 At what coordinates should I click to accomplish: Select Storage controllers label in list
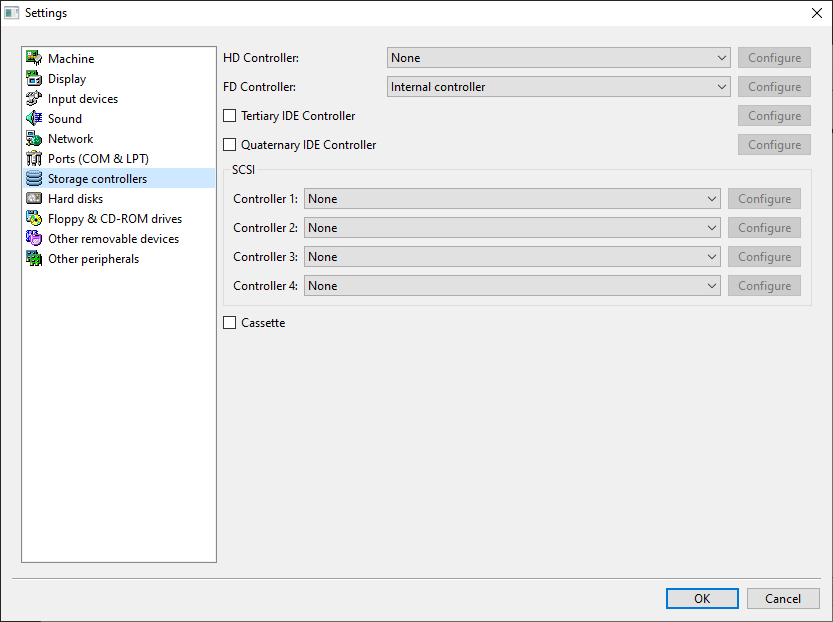(97, 179)
